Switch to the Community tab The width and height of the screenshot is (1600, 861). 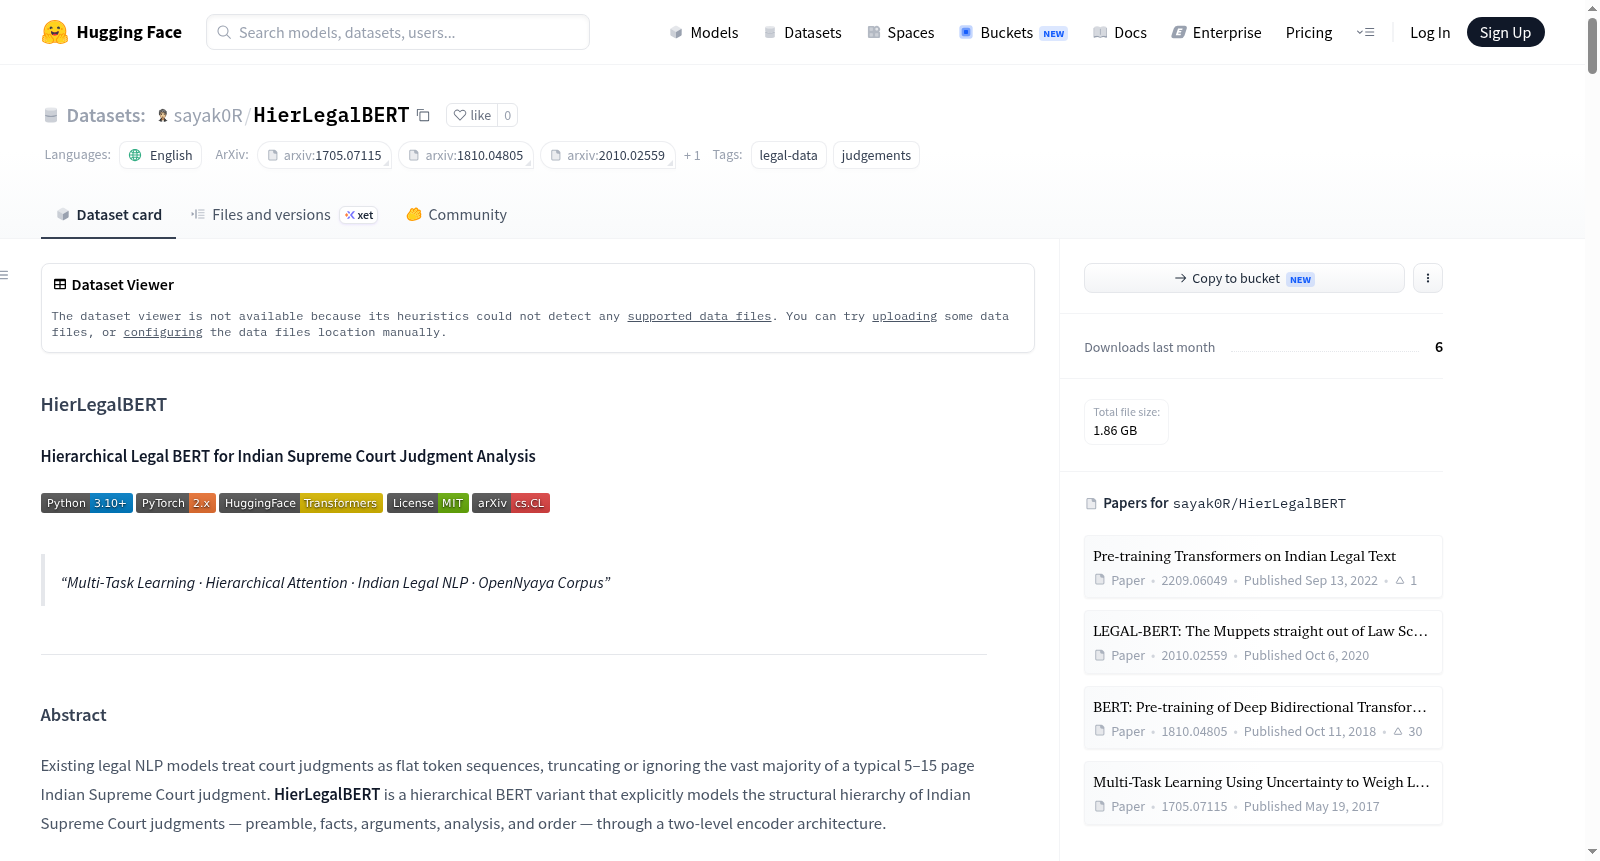click(x=457, y=215)
